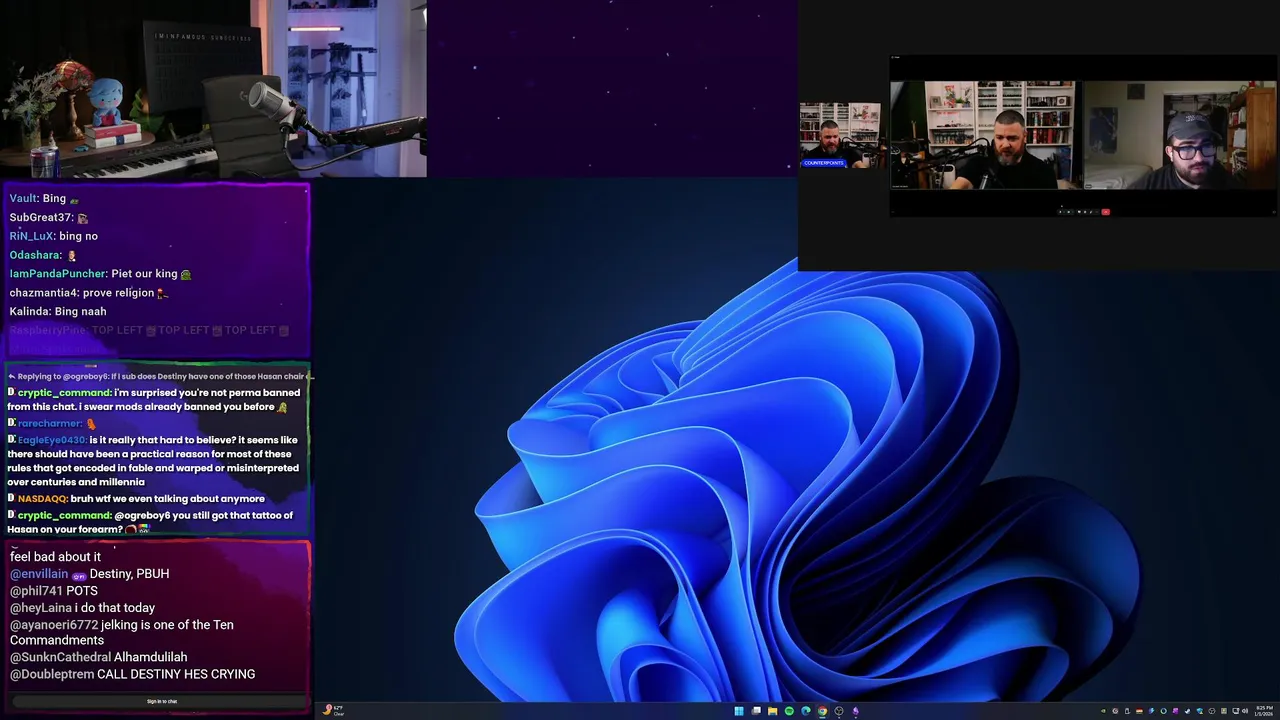Click the webcam feed showing the piano room
The height and width of the screenshot is (720, 1280).
[213, 88]
